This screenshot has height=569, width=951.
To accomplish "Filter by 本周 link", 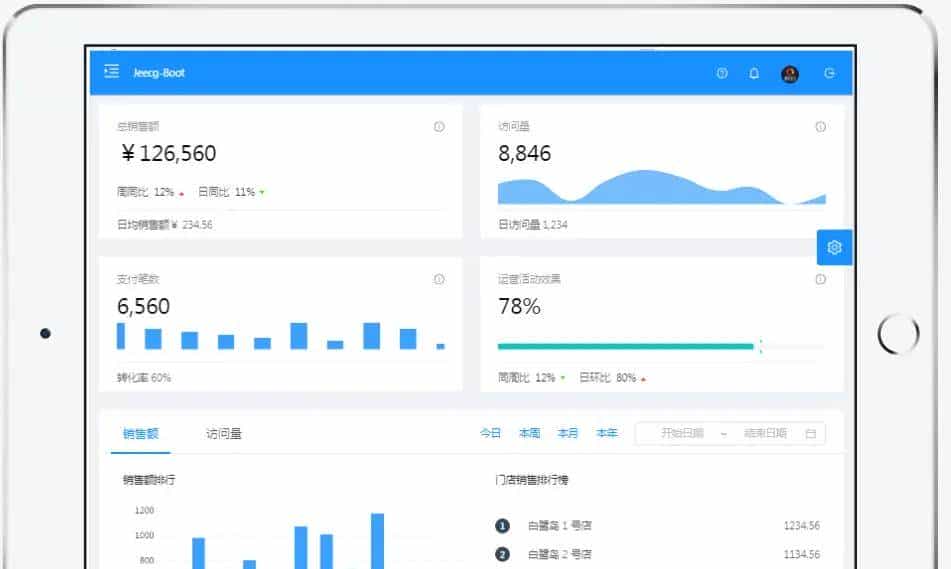I will [529, 433].
